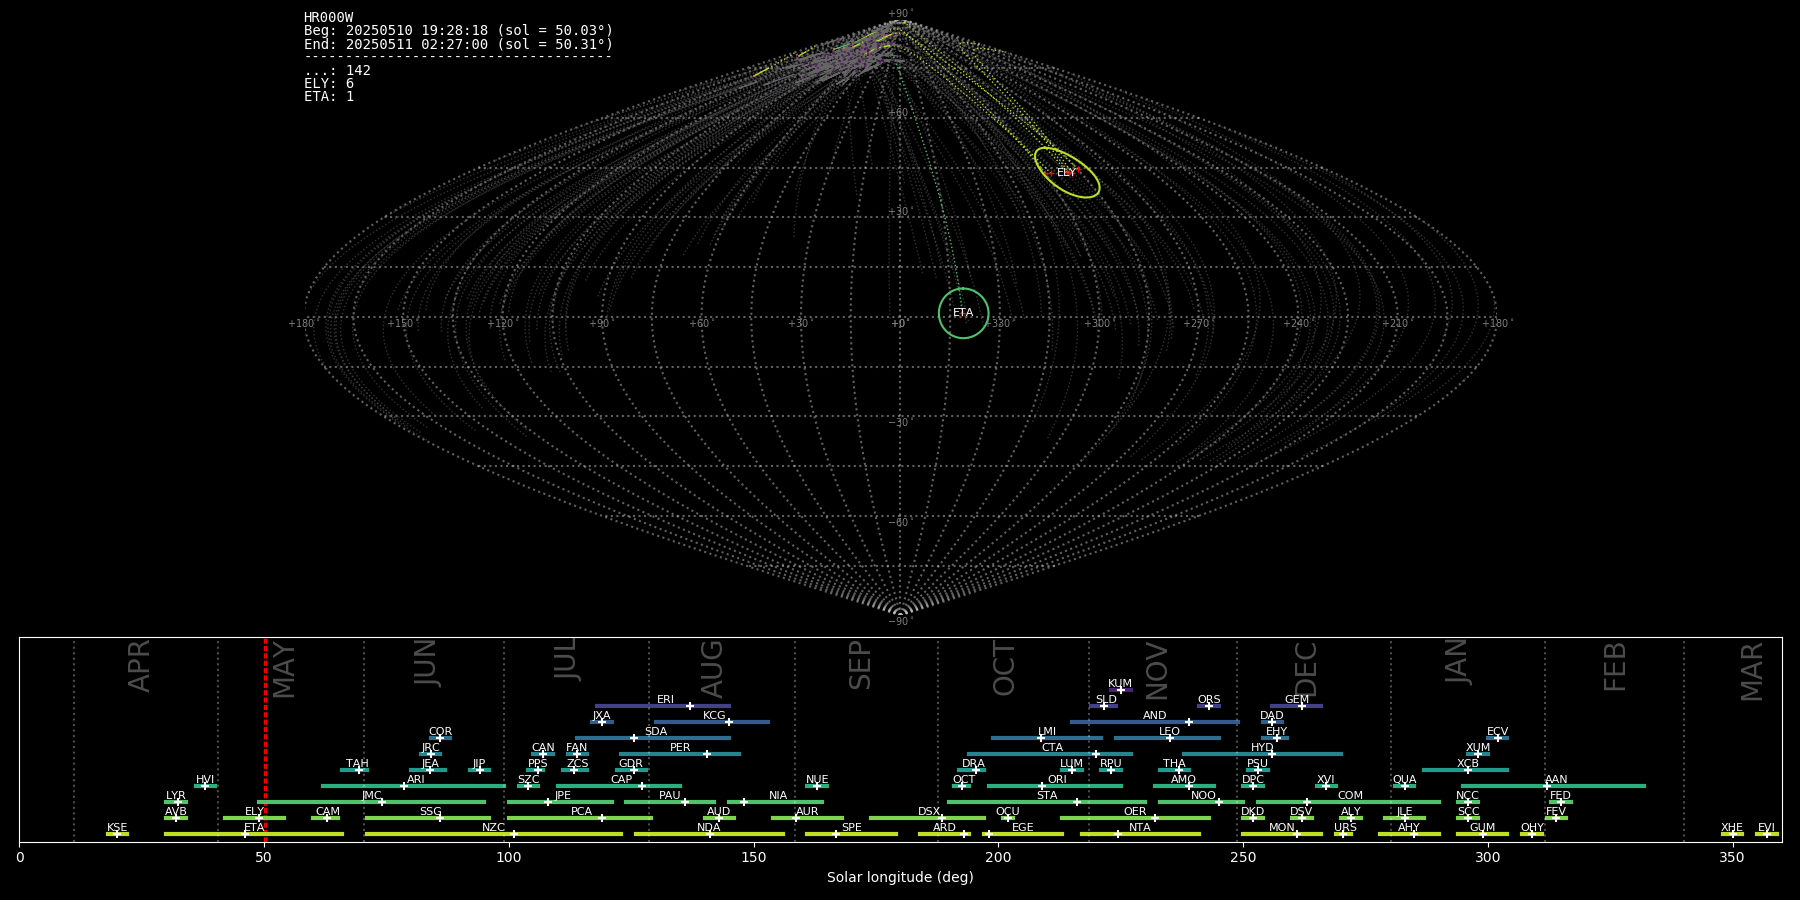Image resolution: width=1800 pixels, height=900 pixels.
Task: Click the 350 tick label on the timeline axis
Action: coord(1732,857)
